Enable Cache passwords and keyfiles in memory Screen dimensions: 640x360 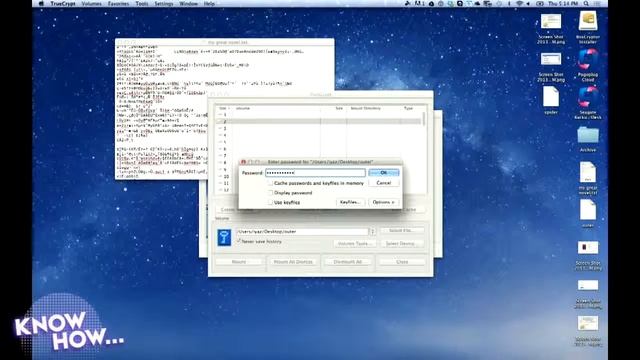[270, 183]
